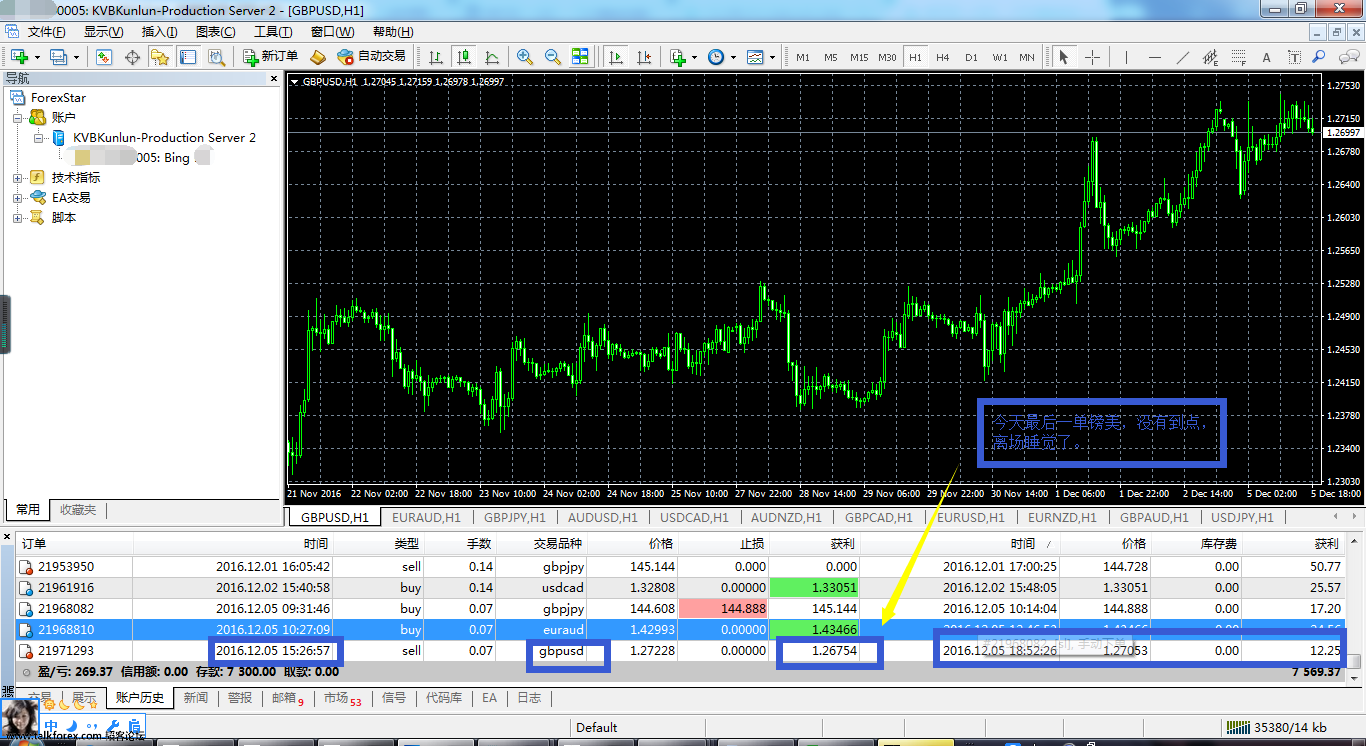Open the Strategy Tester icon
This screenshot has height=746, width=1366.
coord(216,57)
